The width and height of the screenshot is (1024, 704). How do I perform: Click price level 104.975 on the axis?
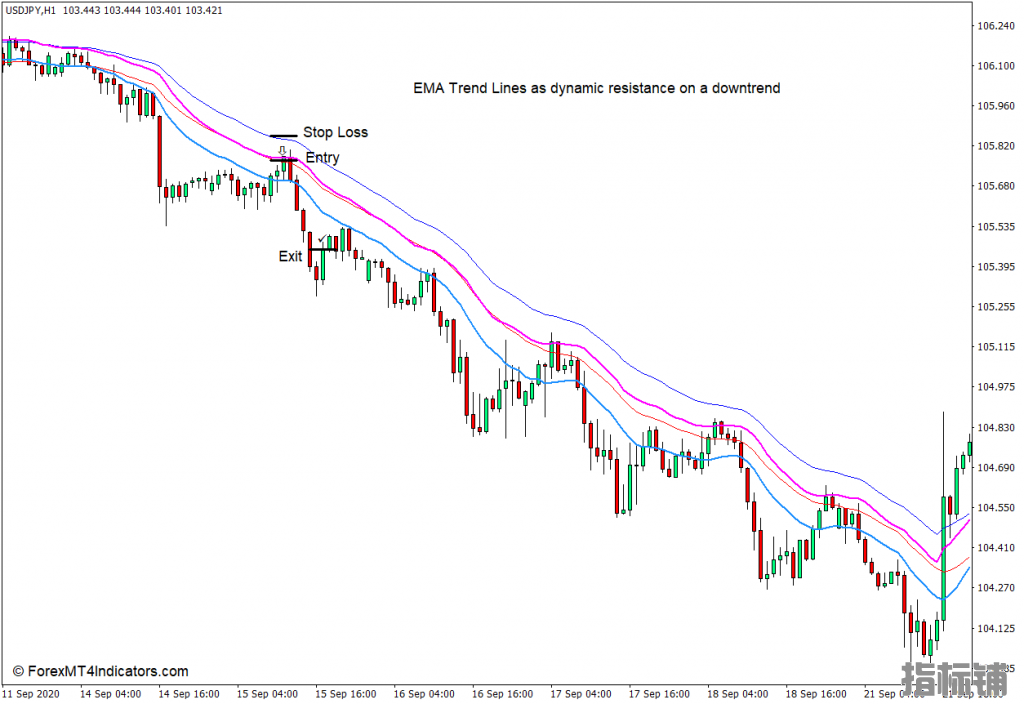996,387
